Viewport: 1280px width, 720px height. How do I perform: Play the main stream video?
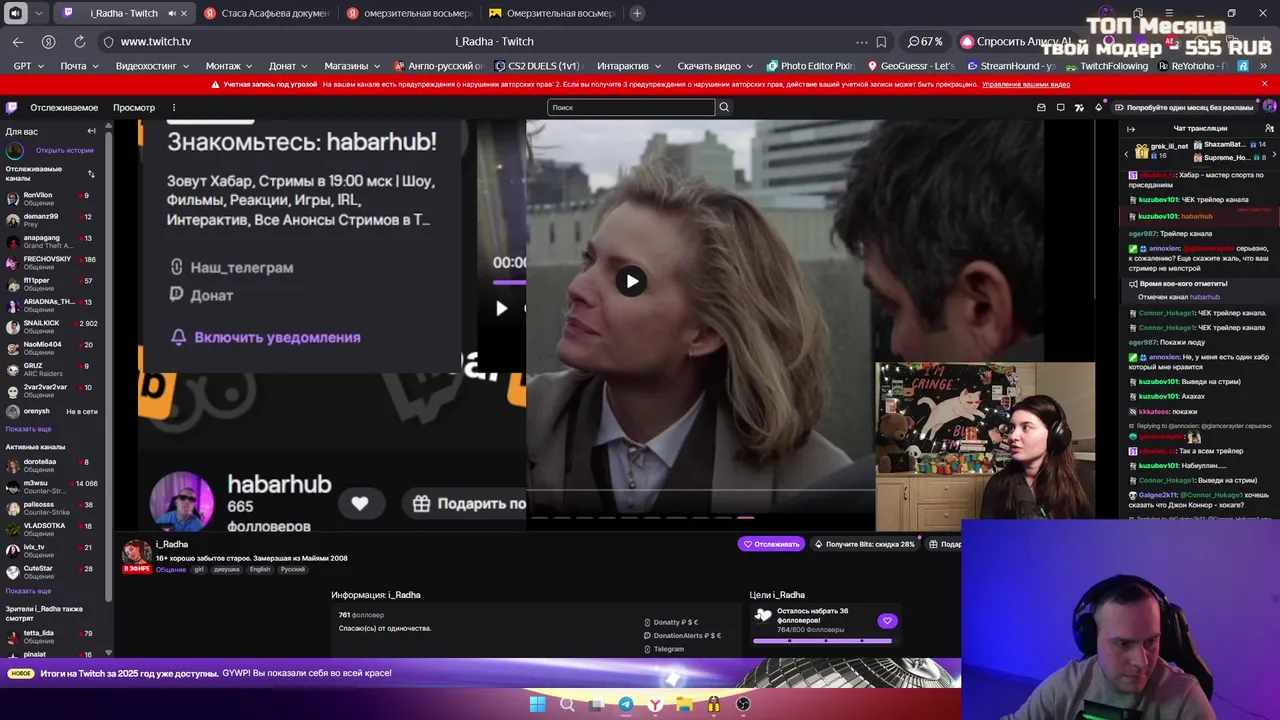click(632, 282)
